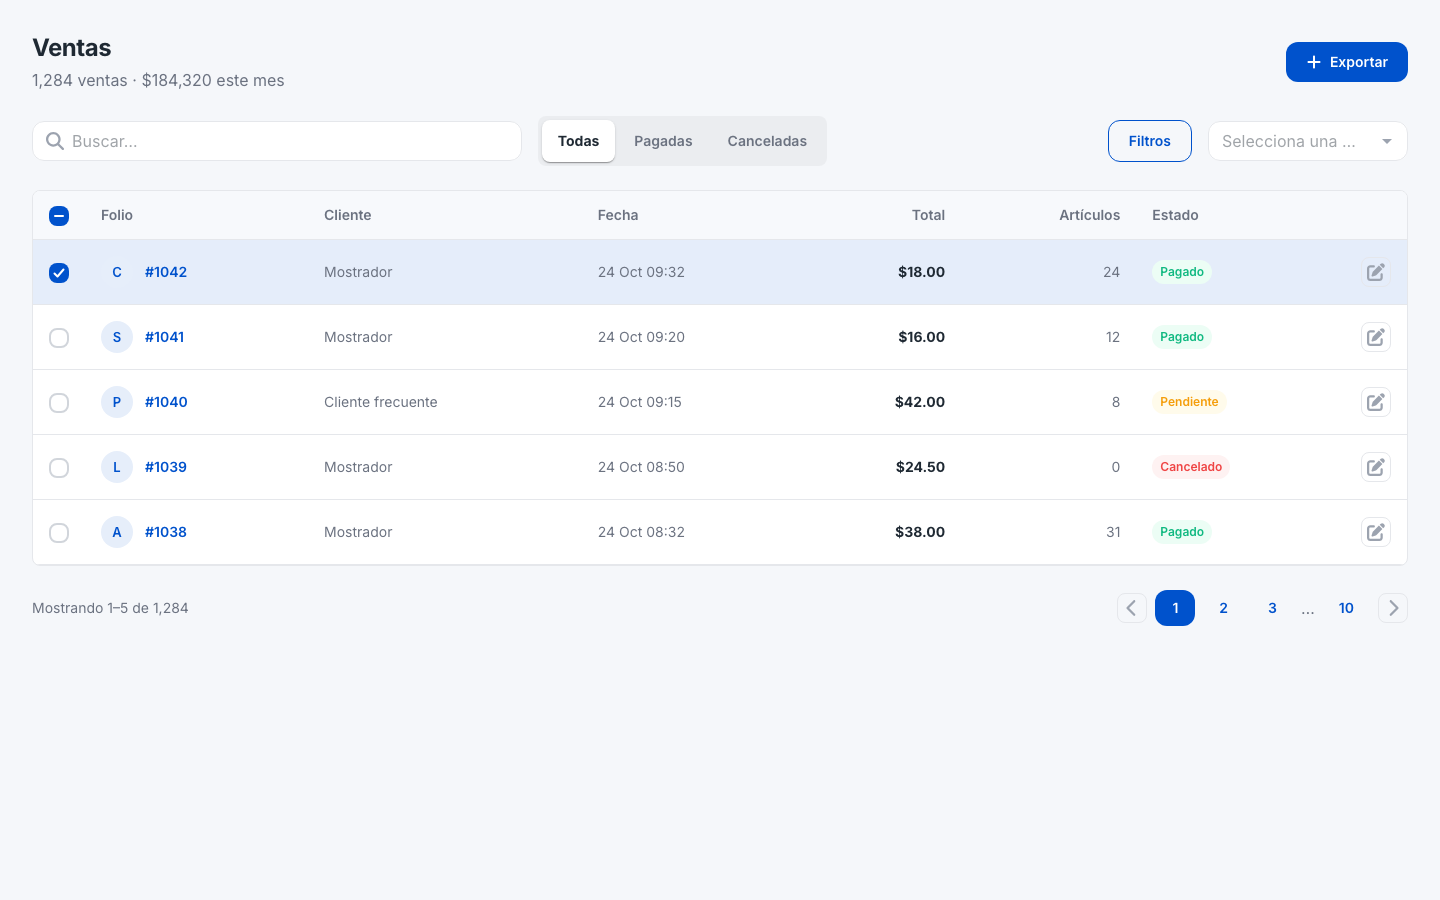This screenshot has width=1440, height=900.
Task: Open folio link #1042
Action: 166,272
